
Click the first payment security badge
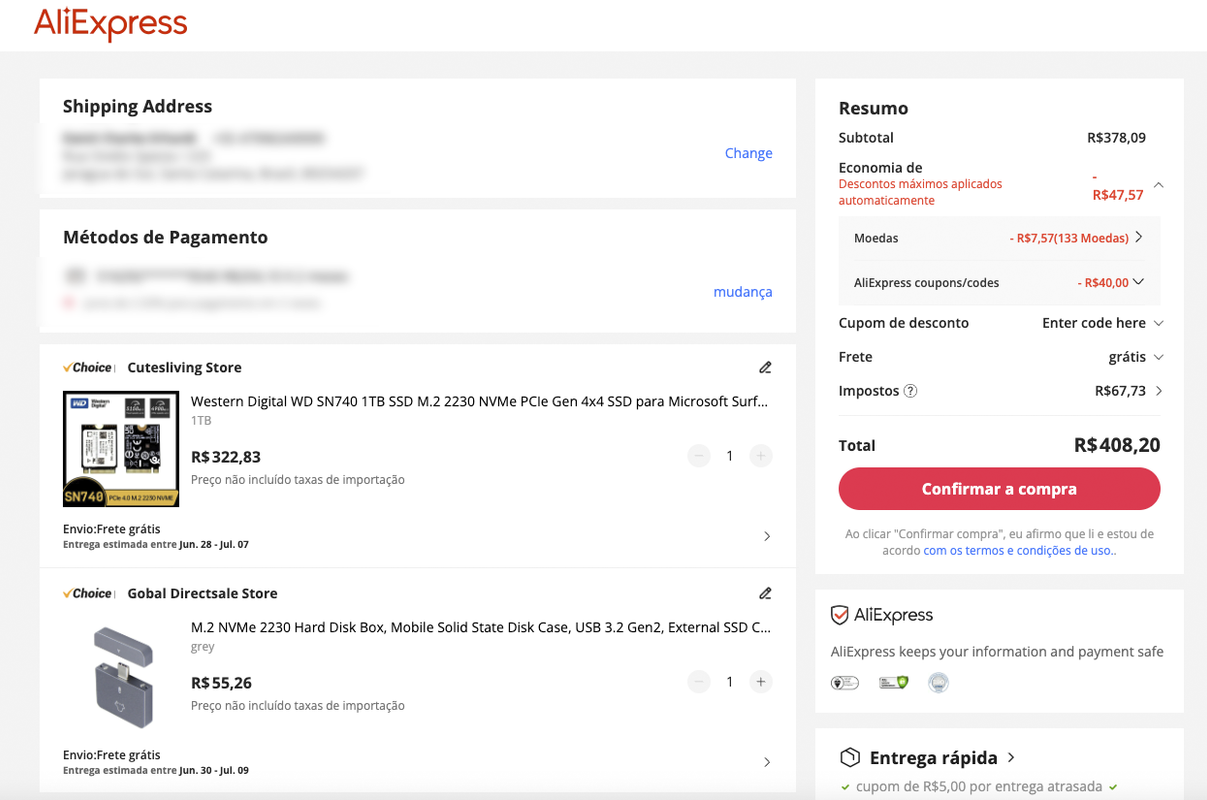coord(845,683)
